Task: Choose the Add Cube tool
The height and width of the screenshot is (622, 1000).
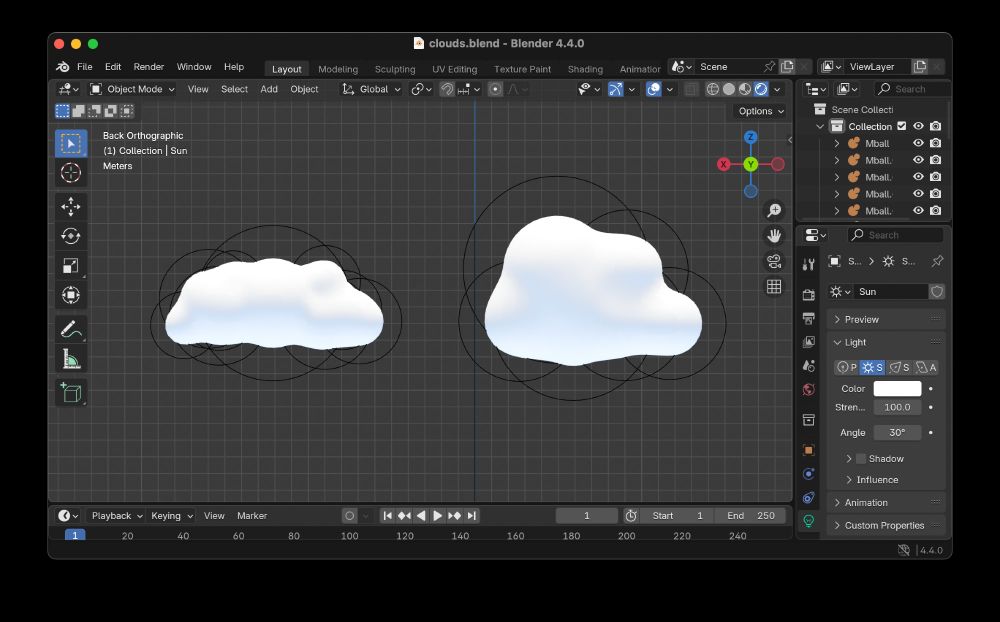Action: pos(71,392)
